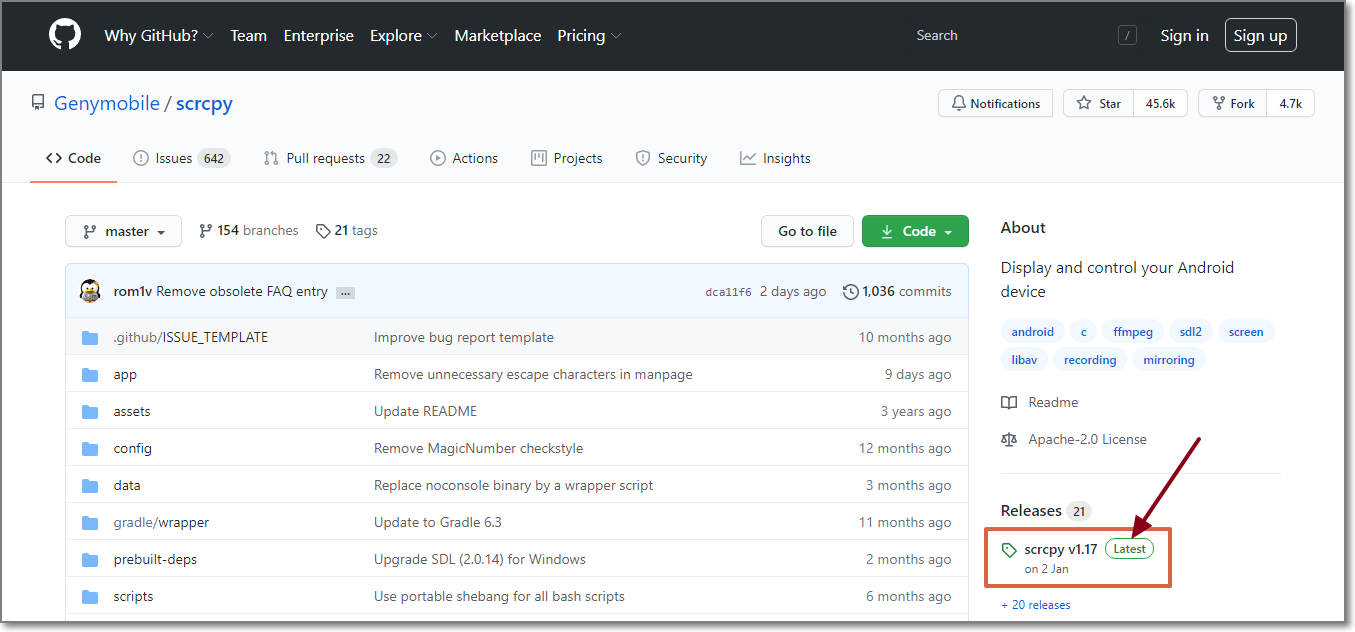The width and height of the screenshot is (1355, 632).
Task: Expand the Pricing dropdown
Action: pyautogui.click(x=589, y=35)
